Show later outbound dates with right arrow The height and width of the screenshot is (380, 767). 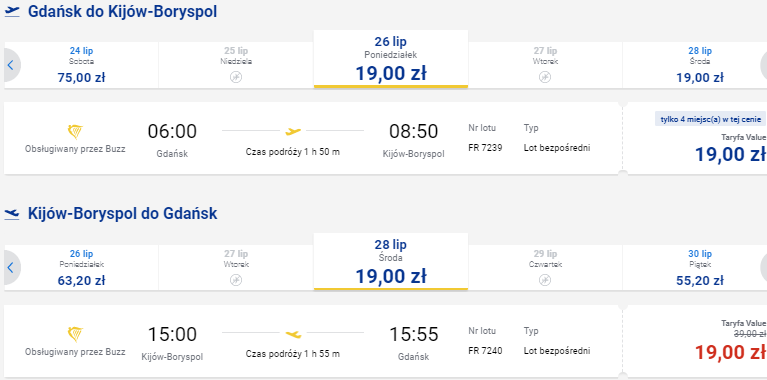click(x=763, y=65)
